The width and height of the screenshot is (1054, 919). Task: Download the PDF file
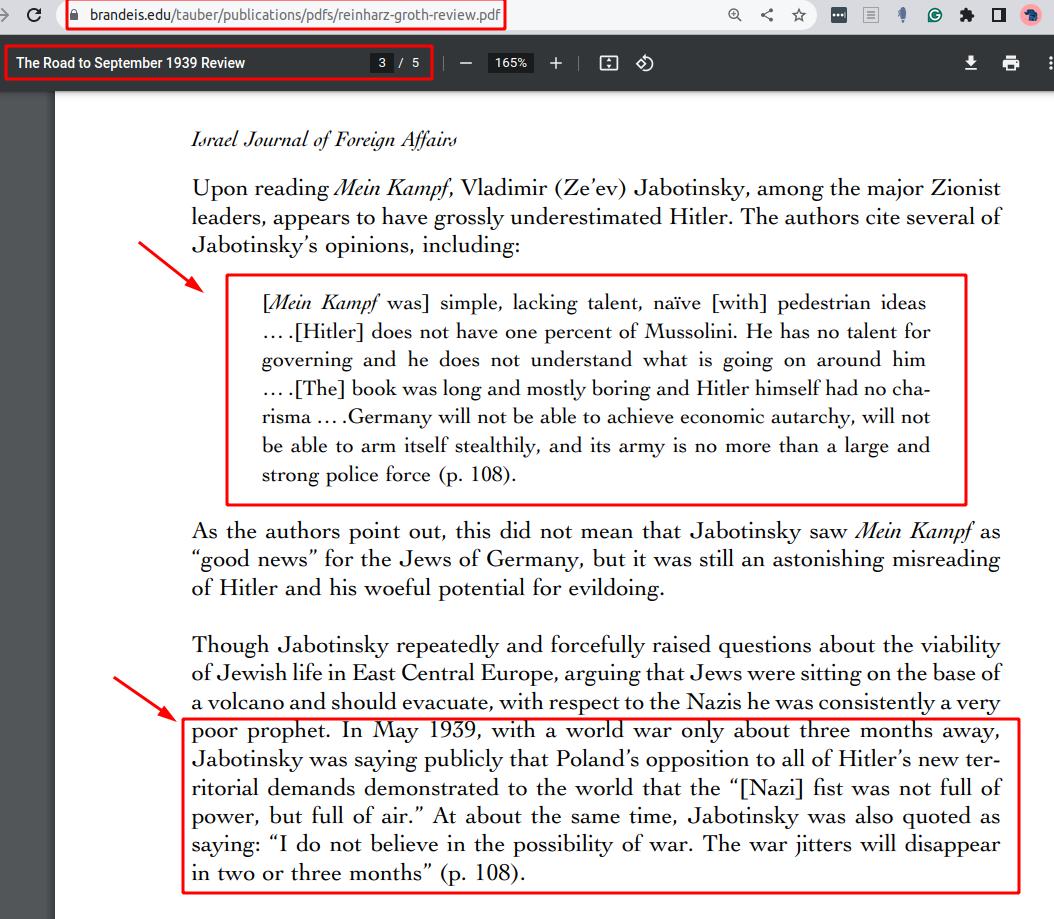tap(970, 63)
